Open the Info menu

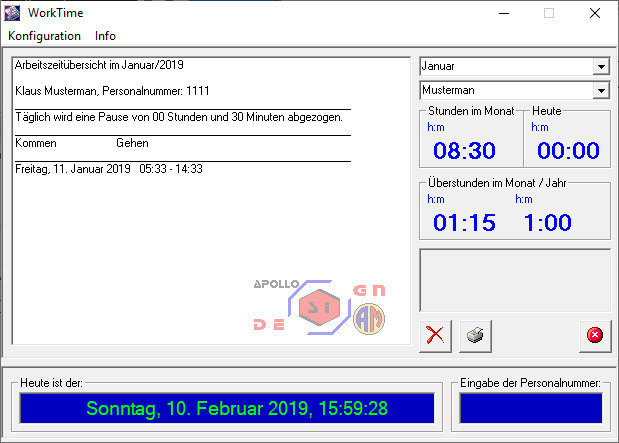pyautogui.click(x=105, y=36)
